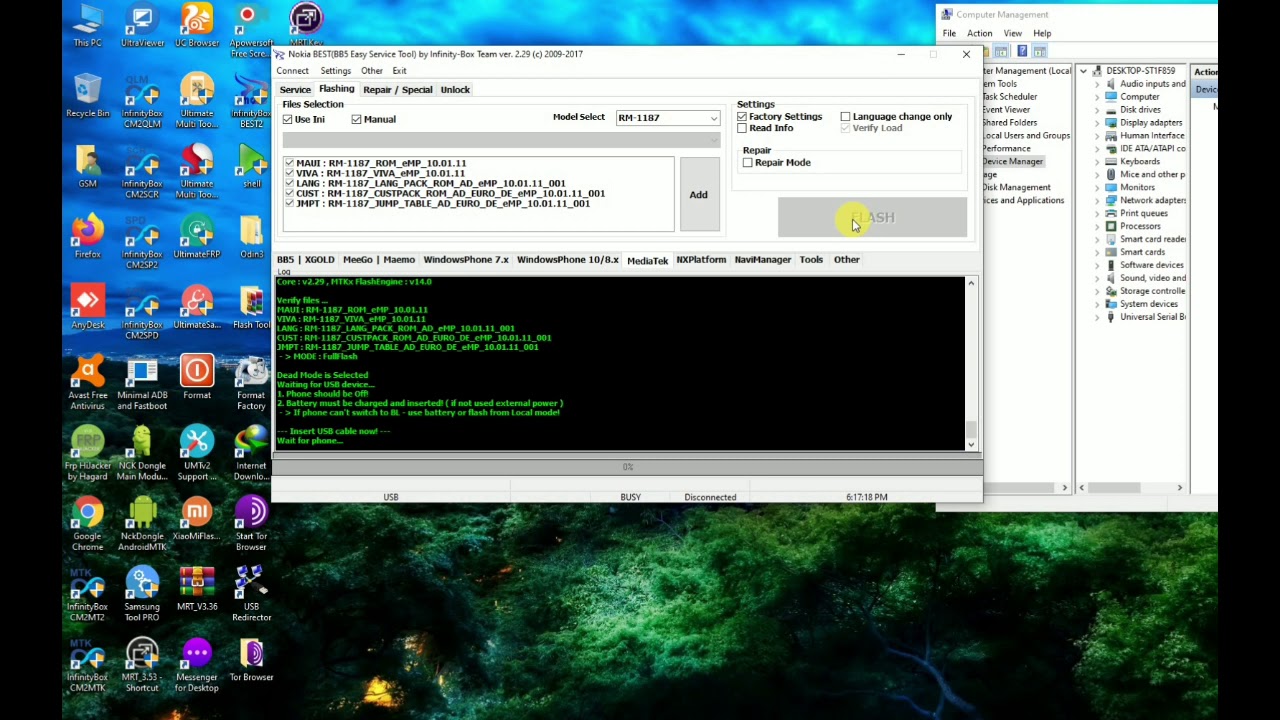The width and height of the screenshot is (1280, 720).
Task: Open Action menu in Computer Management
Action: pyautogui.click(x=980, y=33)
